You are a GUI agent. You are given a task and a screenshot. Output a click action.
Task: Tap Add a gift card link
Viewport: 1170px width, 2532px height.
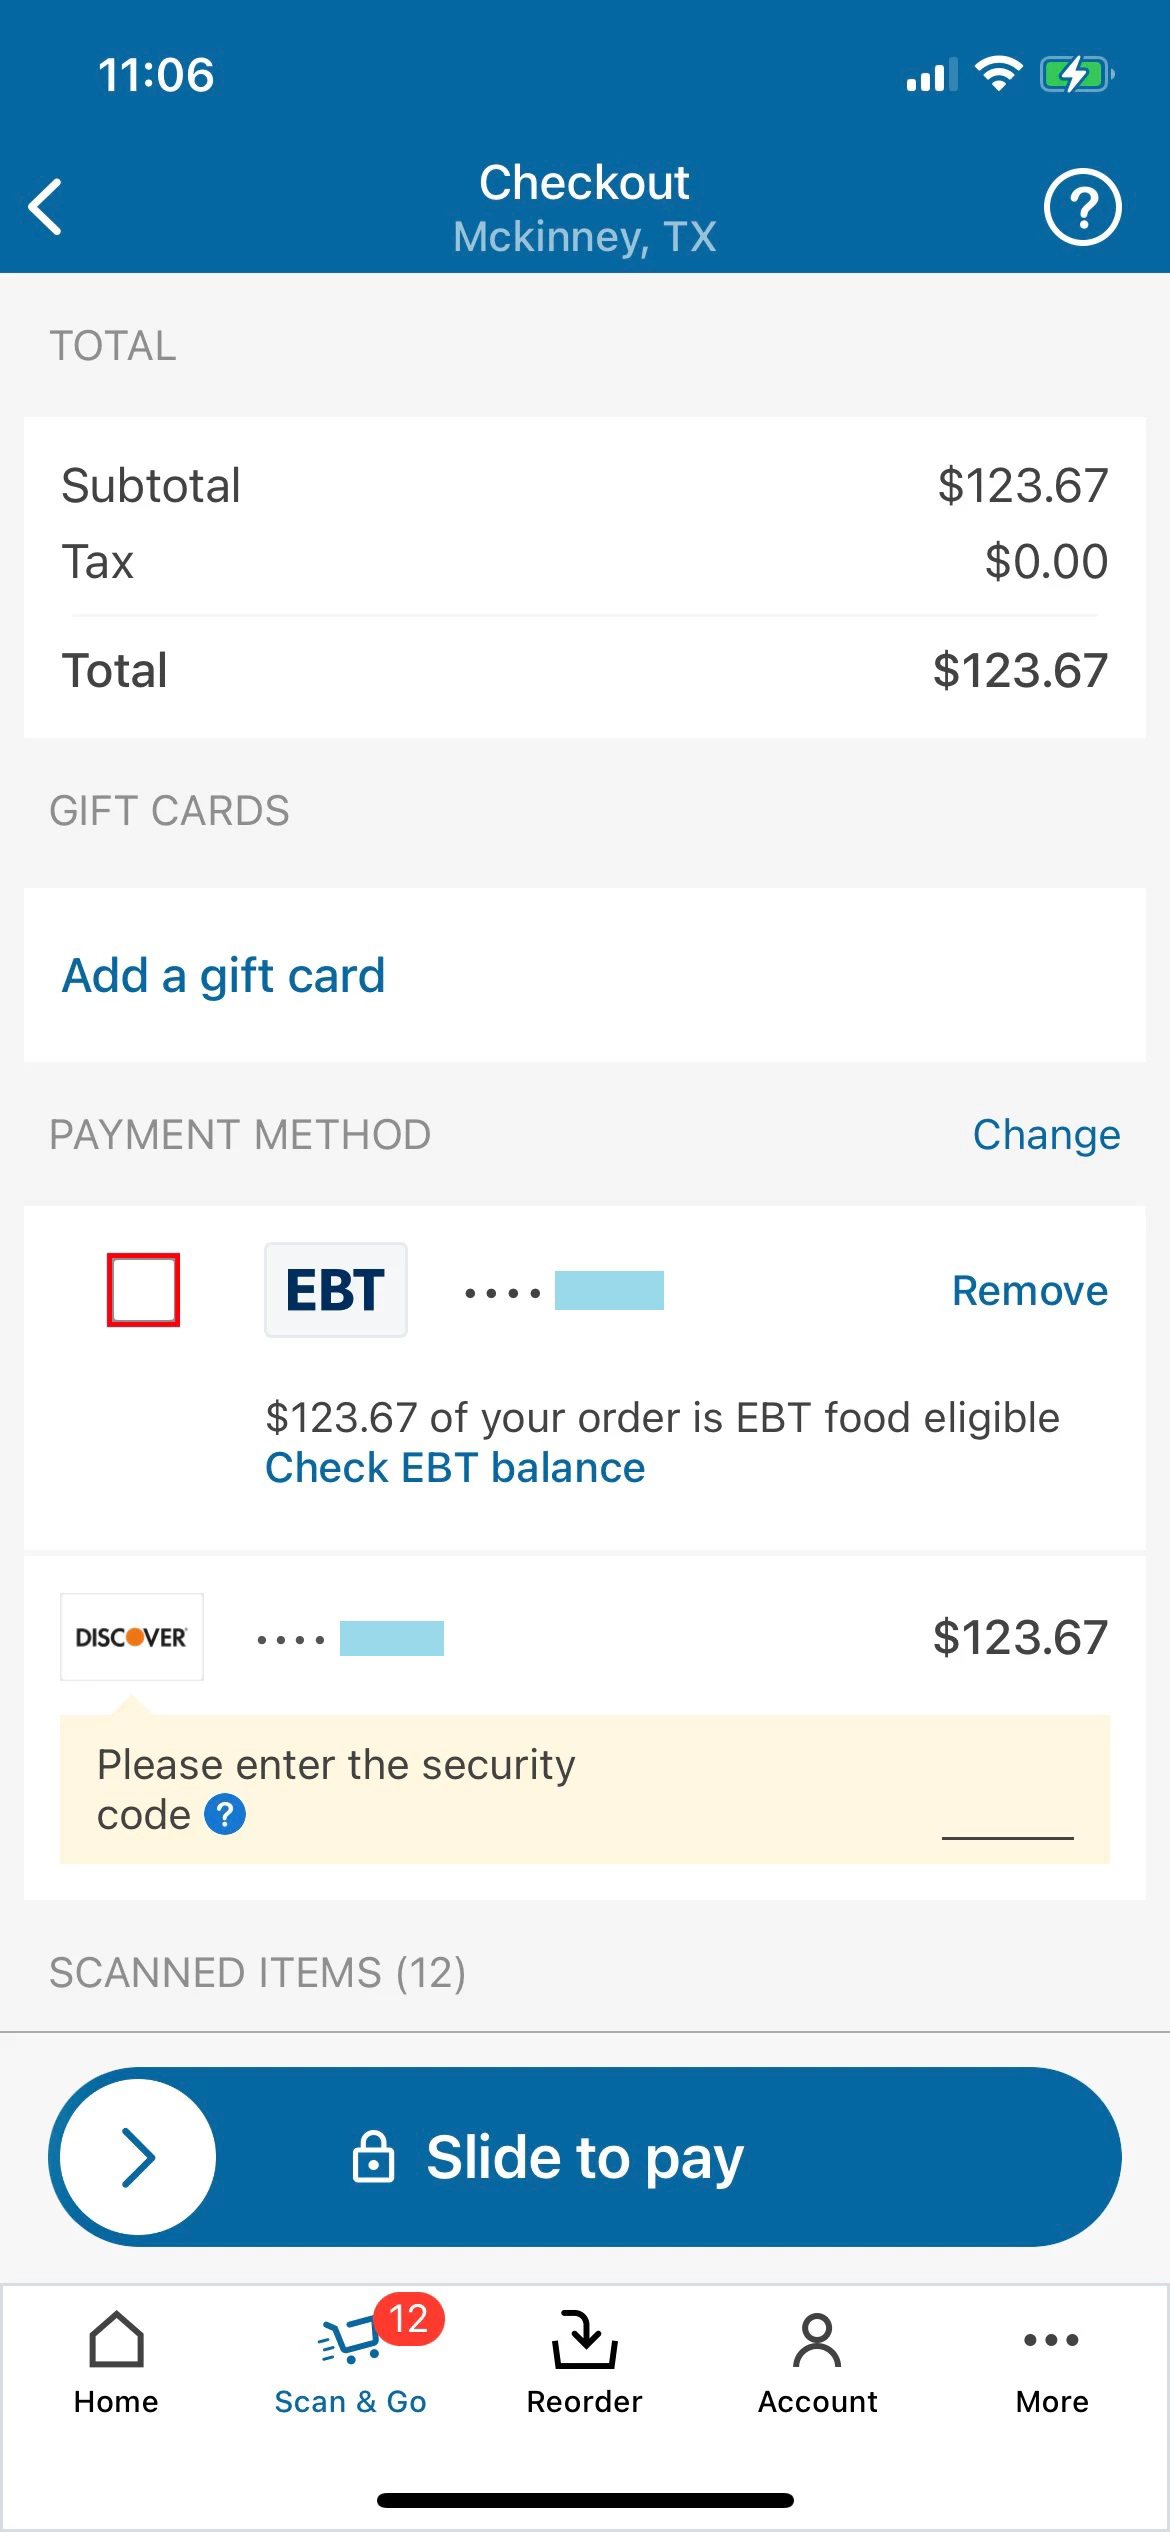[223, 975]
